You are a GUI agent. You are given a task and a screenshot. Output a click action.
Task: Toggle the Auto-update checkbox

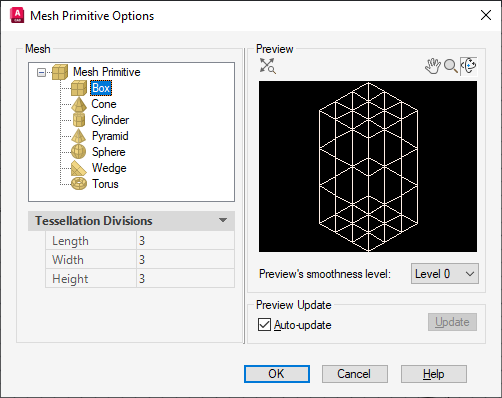pos(264,325)
